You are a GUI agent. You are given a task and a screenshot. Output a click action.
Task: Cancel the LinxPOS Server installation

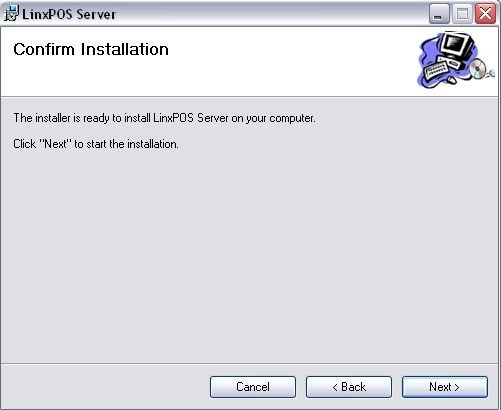coord(253,387)
